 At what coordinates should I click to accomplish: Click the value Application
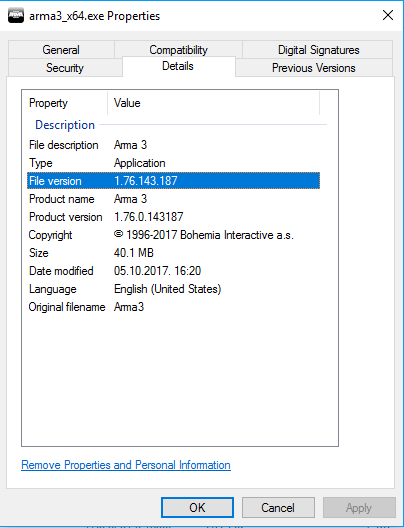pyautogui.click(x=140, y=163)
